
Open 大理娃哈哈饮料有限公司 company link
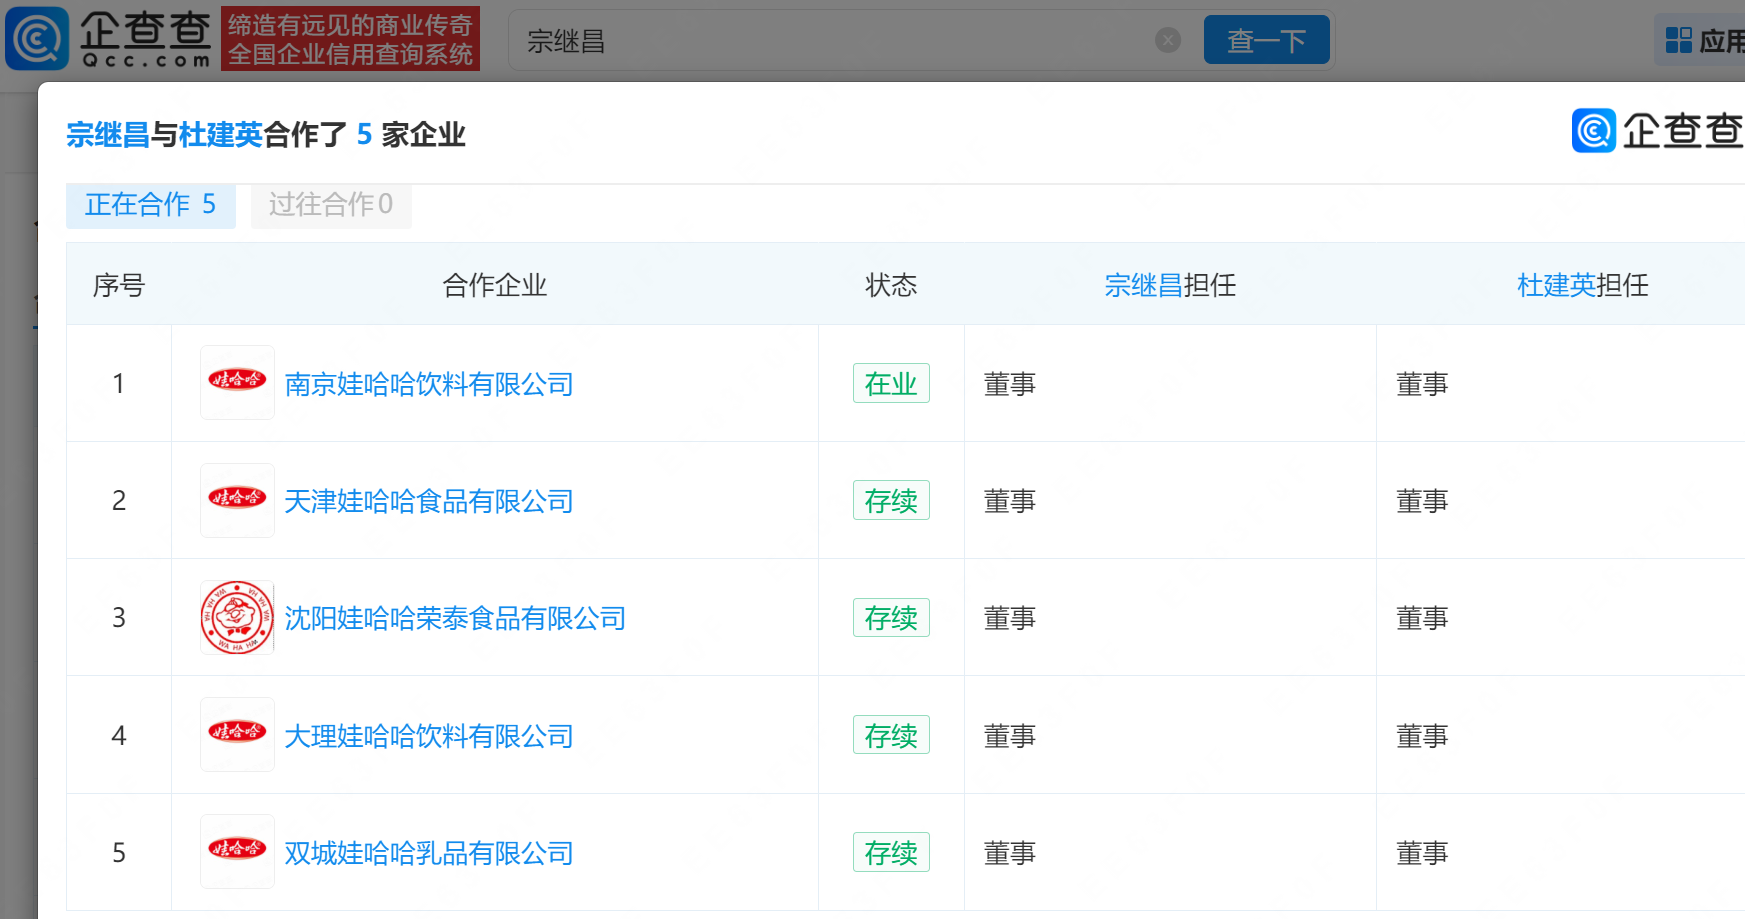click(x=429, y=736)
